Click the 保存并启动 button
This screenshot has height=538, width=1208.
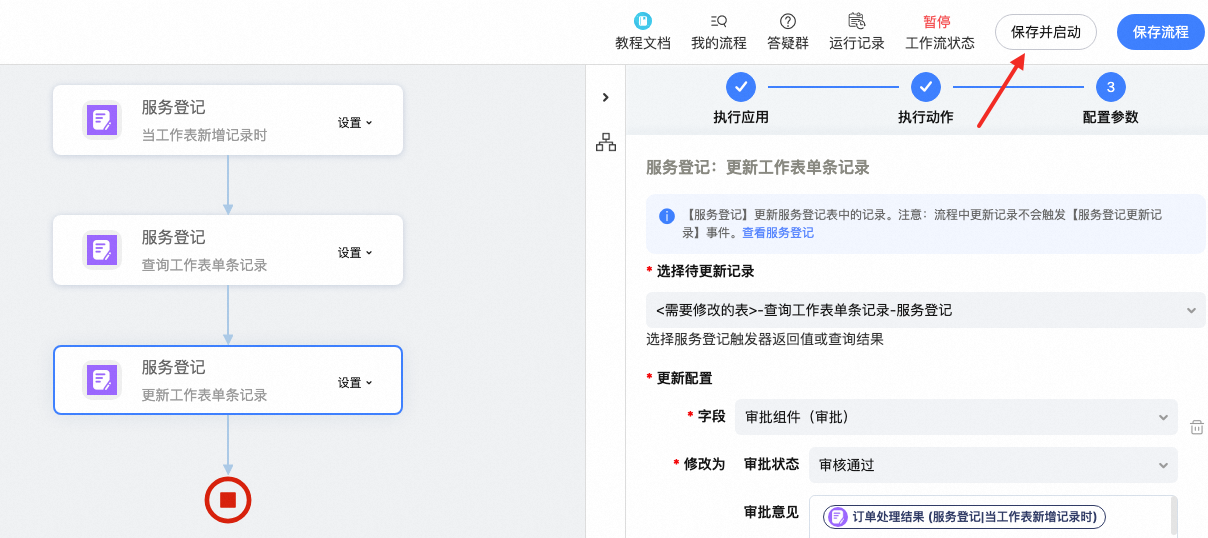(x=1045, y=32)
